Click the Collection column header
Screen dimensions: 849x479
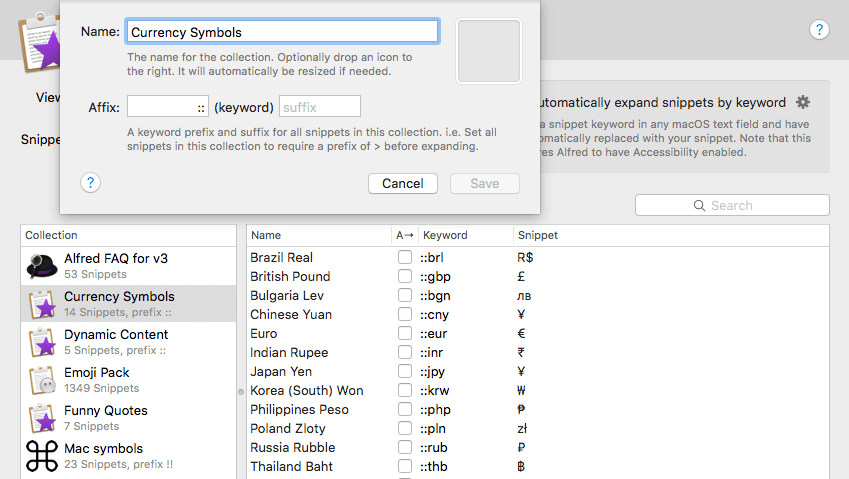tap(128, 235)
